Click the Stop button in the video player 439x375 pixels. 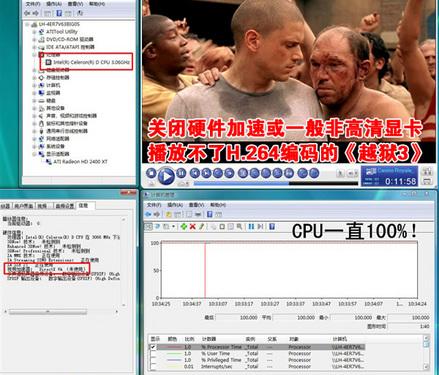coord(151,173)
